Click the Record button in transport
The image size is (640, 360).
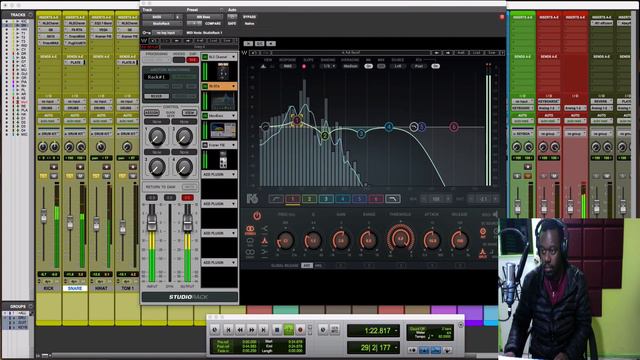click(x=300, y=329)
